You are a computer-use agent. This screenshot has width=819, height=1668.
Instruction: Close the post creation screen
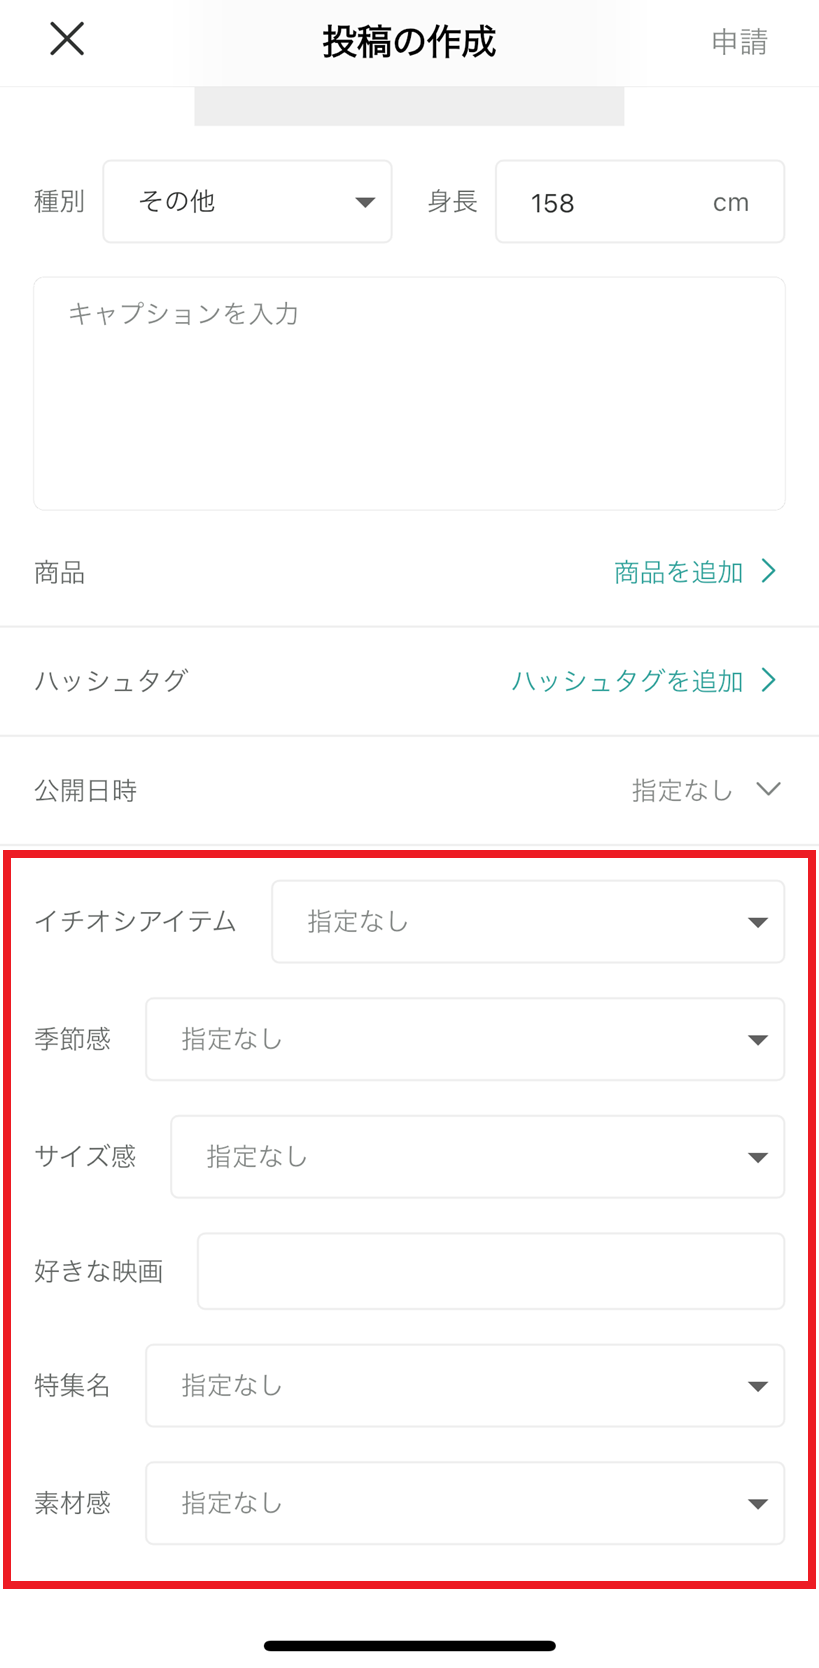coord(67,40)
